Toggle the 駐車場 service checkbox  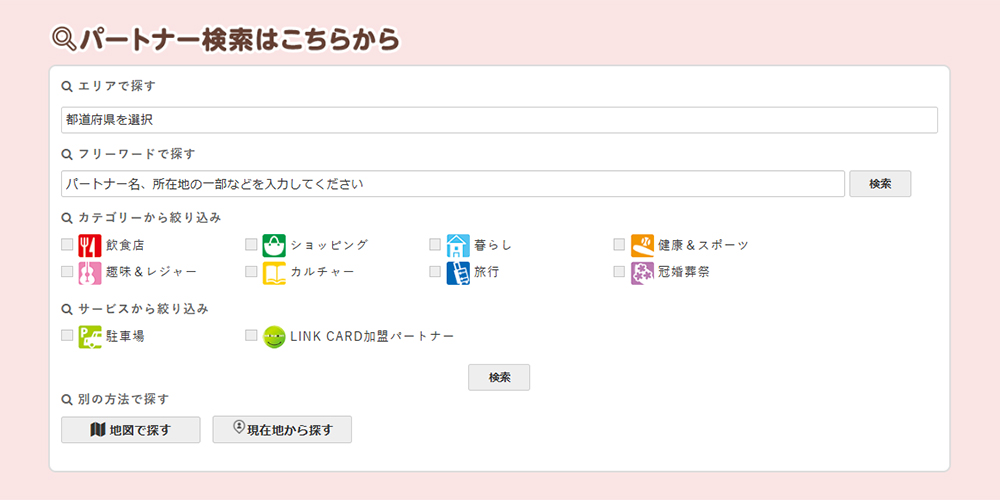coord(67,336)
